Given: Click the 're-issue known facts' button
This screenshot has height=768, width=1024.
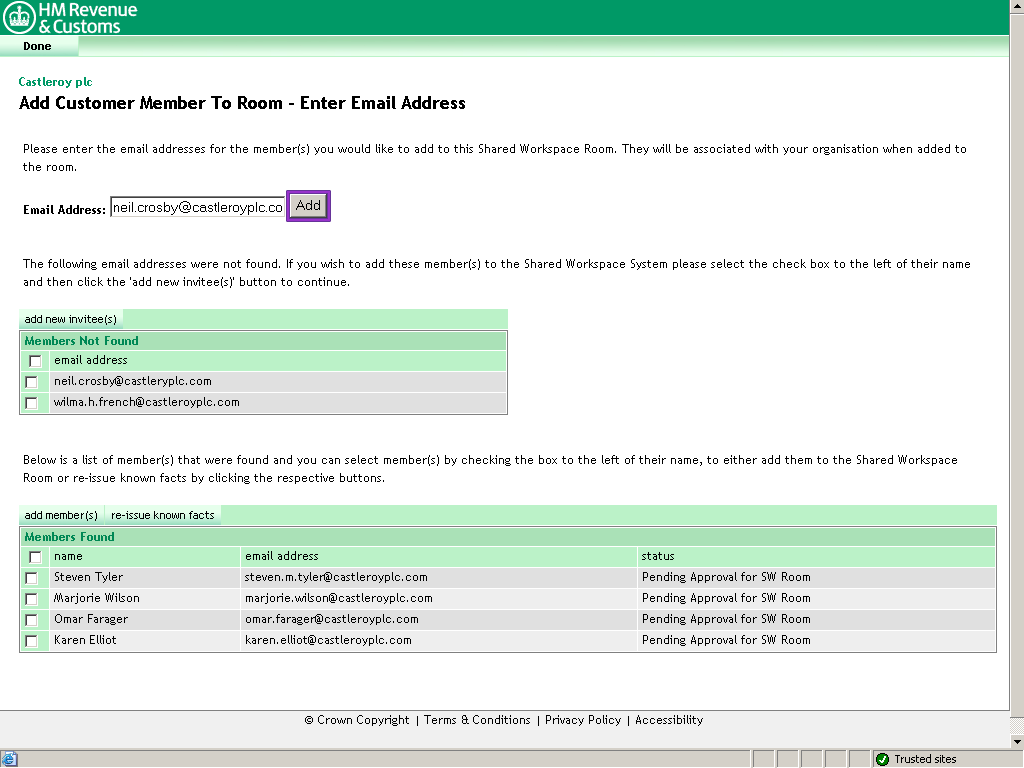Looking at the screenshot, I should [163, 515].
